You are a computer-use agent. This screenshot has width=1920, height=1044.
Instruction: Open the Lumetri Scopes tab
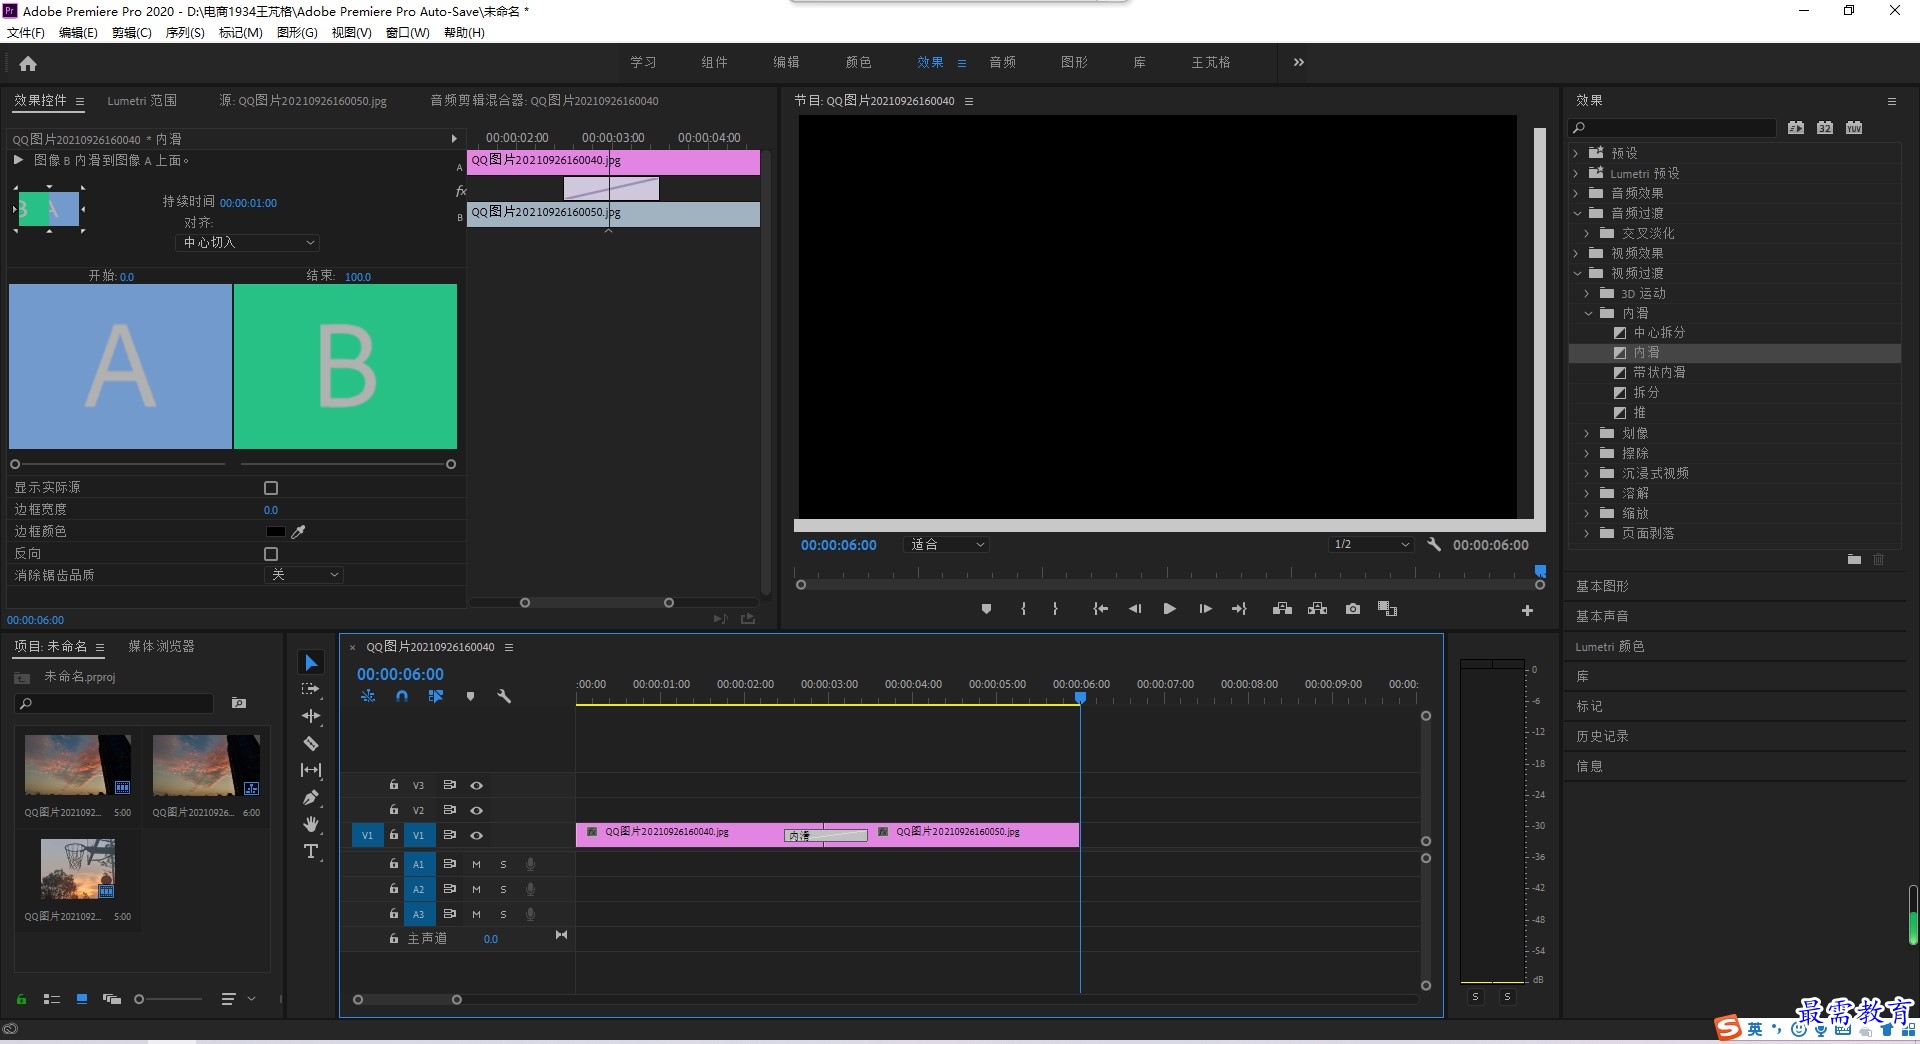pyautogui.click(x=142, y=101)
